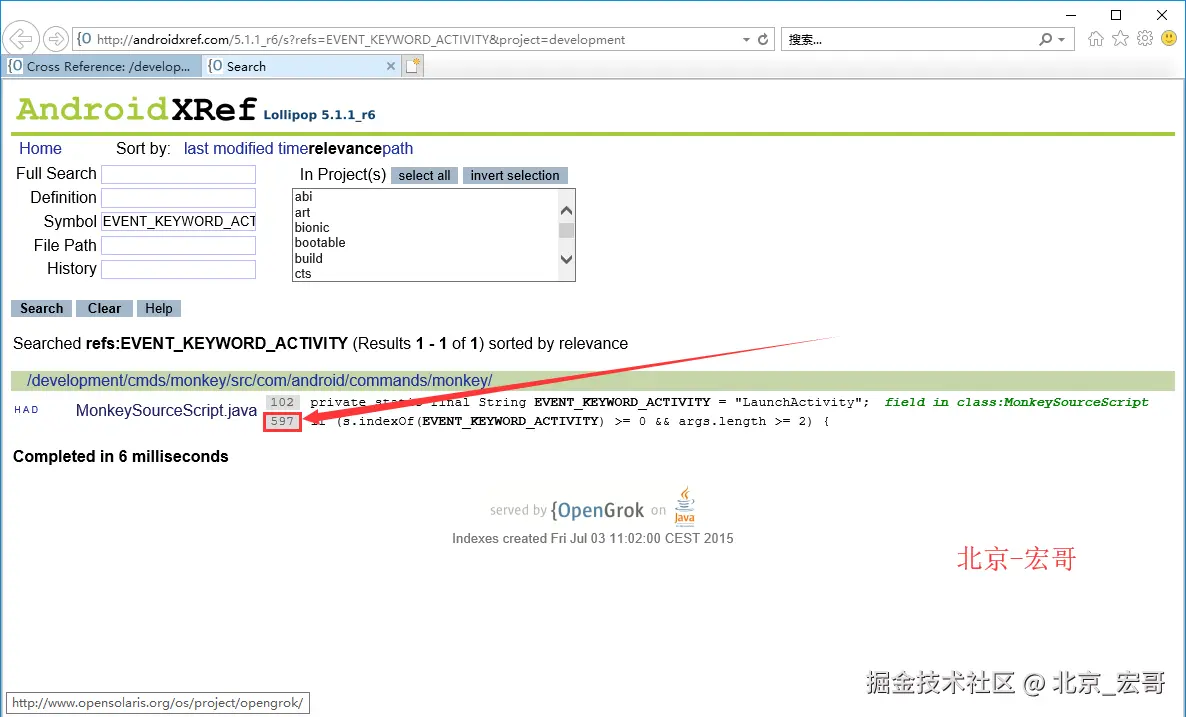Switch to the Cross Reference: /develop... tab
This screenshot has width=1186, height=717.
tap(103, 67)
